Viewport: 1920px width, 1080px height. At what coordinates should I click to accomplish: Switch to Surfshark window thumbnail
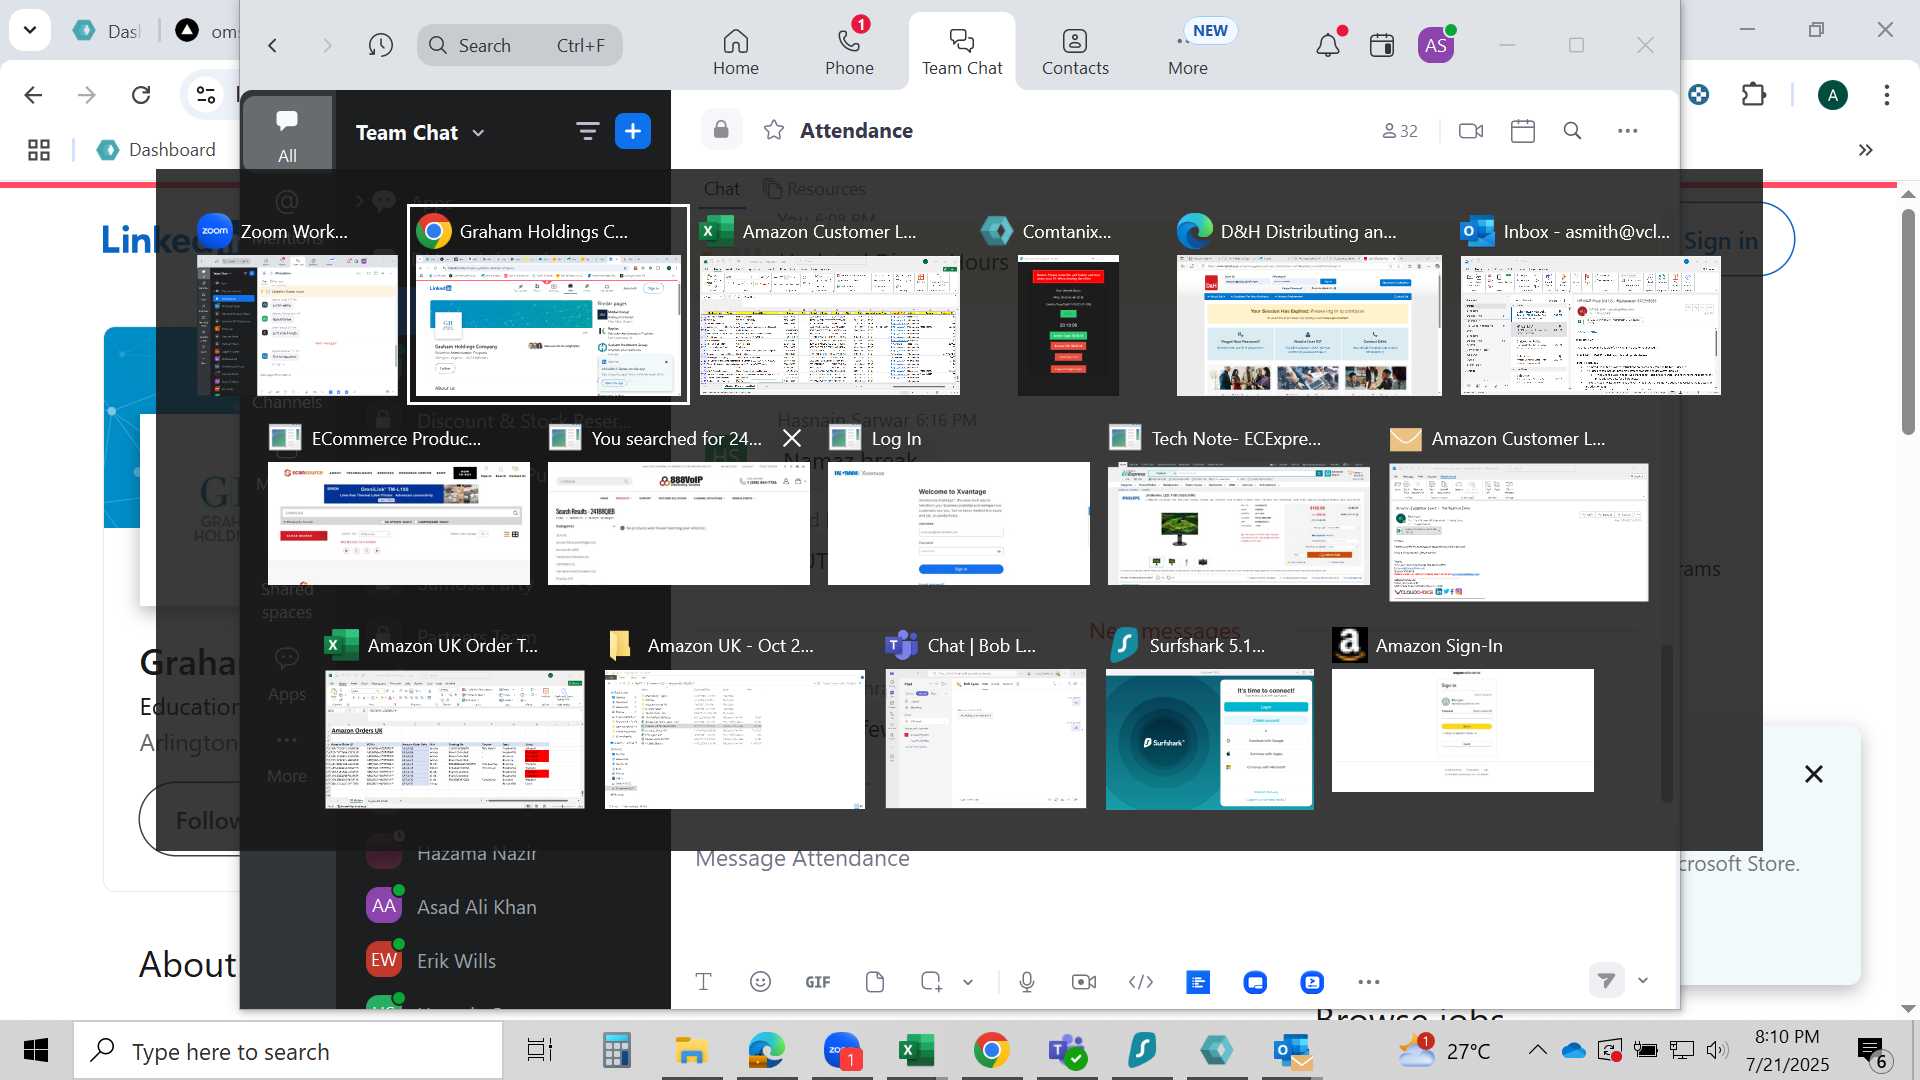pos(1210,739)
